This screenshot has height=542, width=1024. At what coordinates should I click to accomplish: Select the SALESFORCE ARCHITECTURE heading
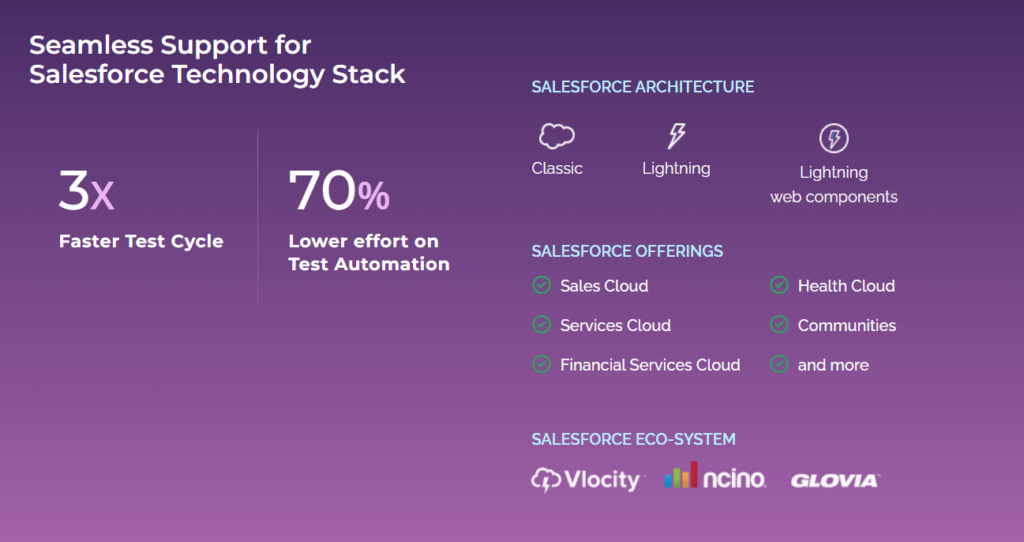click(643, 87)
